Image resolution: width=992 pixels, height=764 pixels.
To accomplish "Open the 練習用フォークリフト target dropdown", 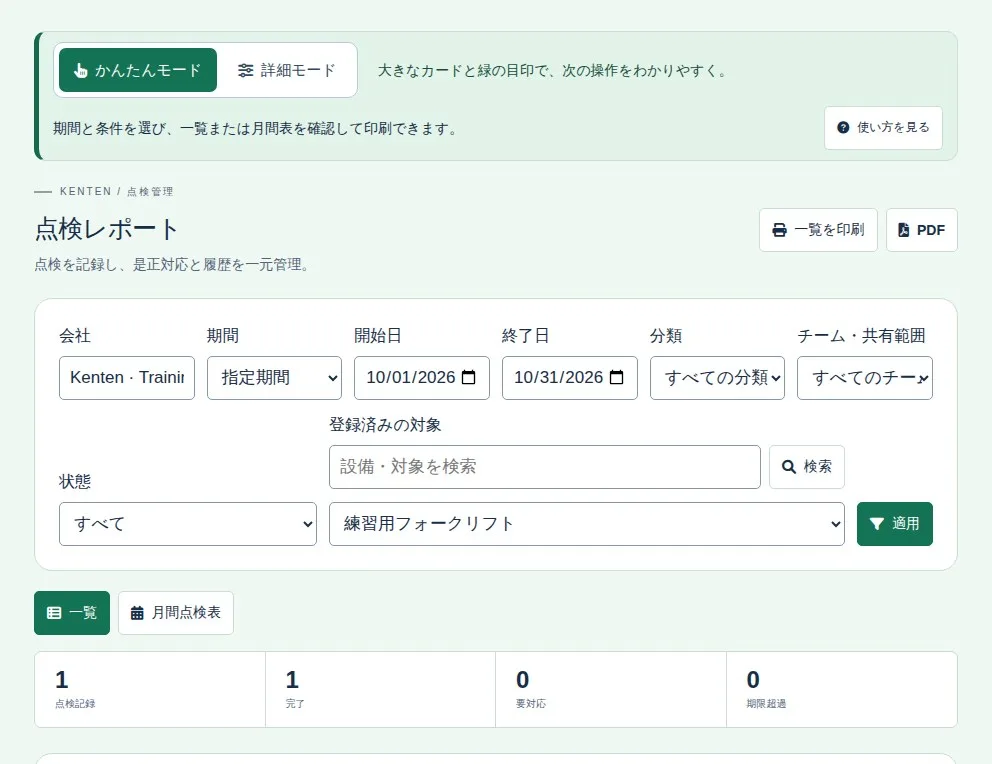I will 586,524.
